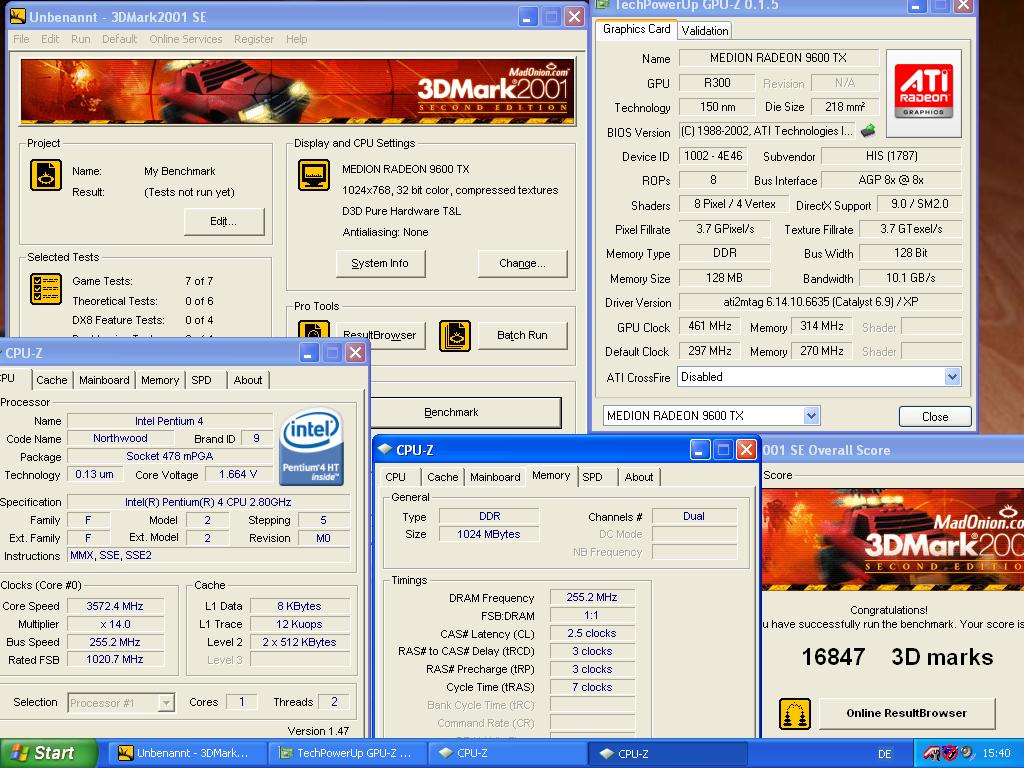Open the Help menu in 3DMark2001
Viewport: 1024px width, 768px height.
click(x=296, y=39)
